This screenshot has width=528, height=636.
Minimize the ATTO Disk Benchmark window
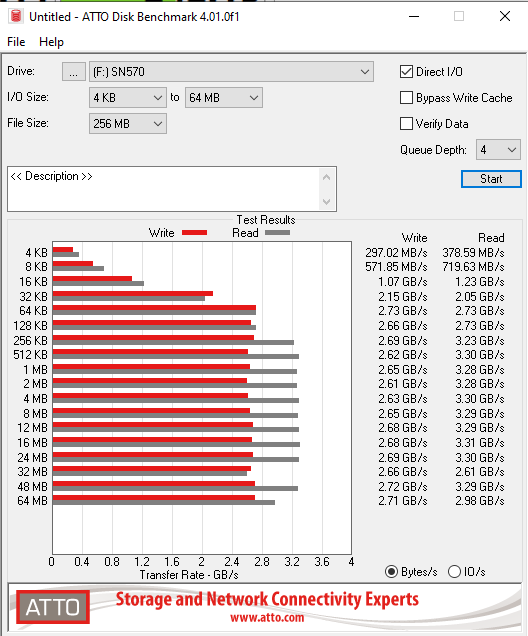414,16
